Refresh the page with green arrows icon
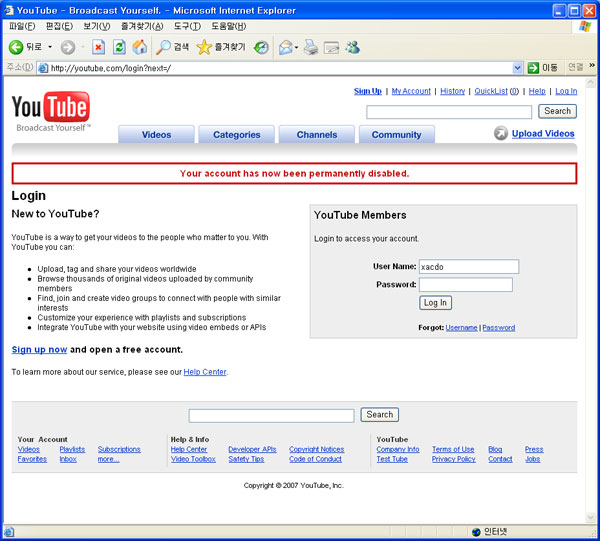600x541 pixels. tap(119, 47)
